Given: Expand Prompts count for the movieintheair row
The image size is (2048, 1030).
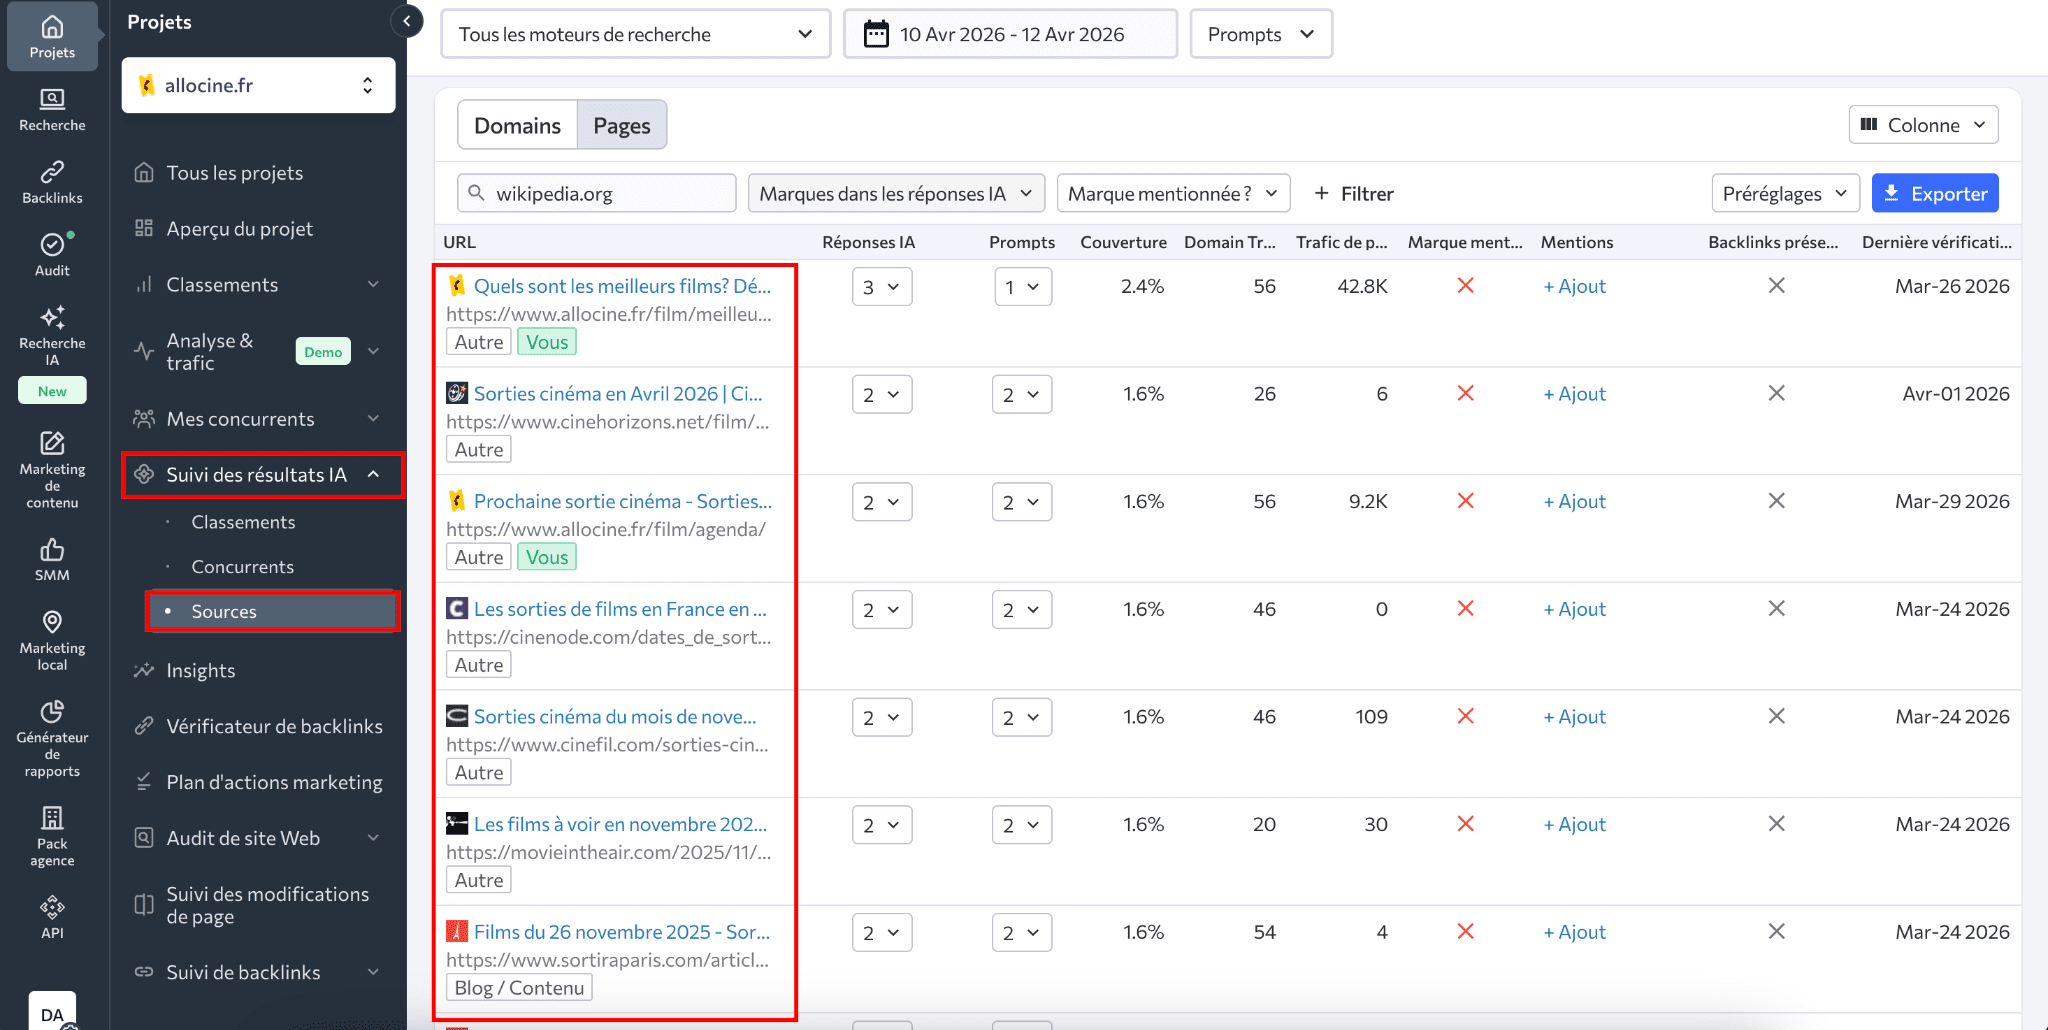Looking at the screenshot, I should 1022,825.
